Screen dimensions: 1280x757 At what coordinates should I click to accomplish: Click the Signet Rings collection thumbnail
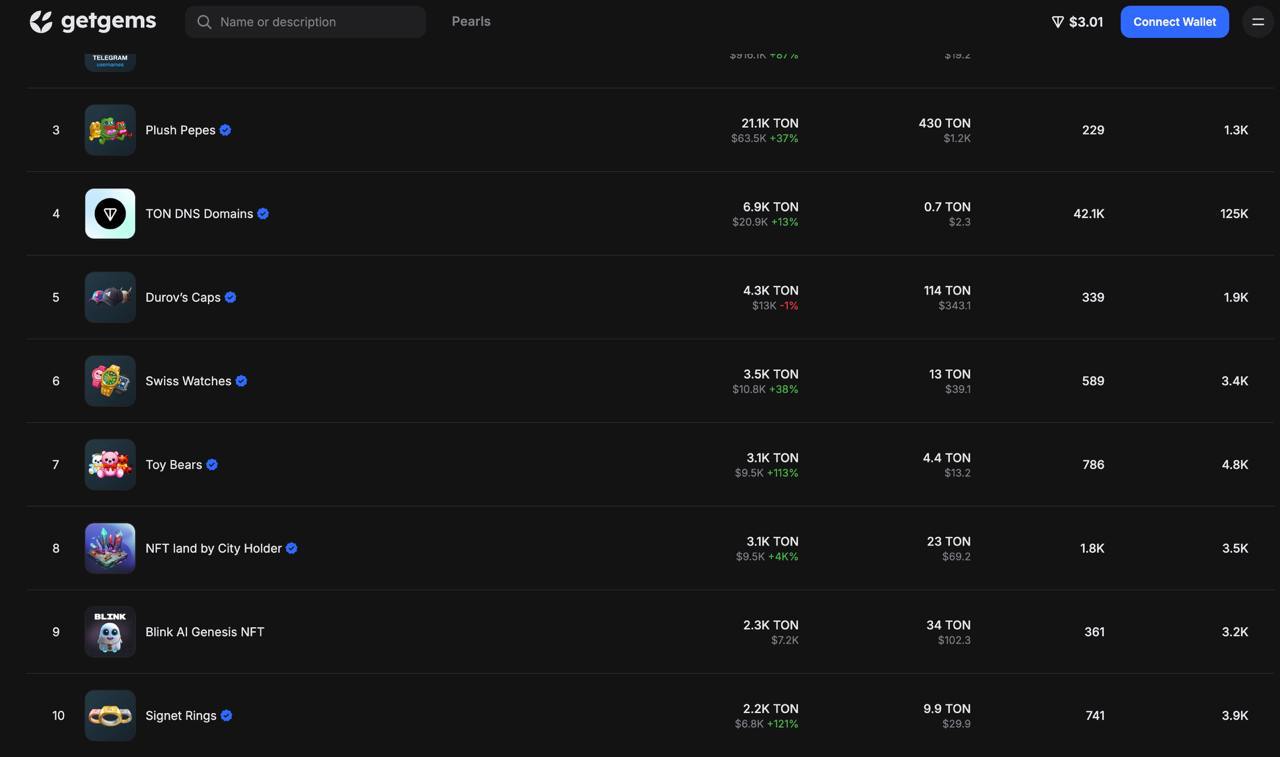click(x=110, y=716)
